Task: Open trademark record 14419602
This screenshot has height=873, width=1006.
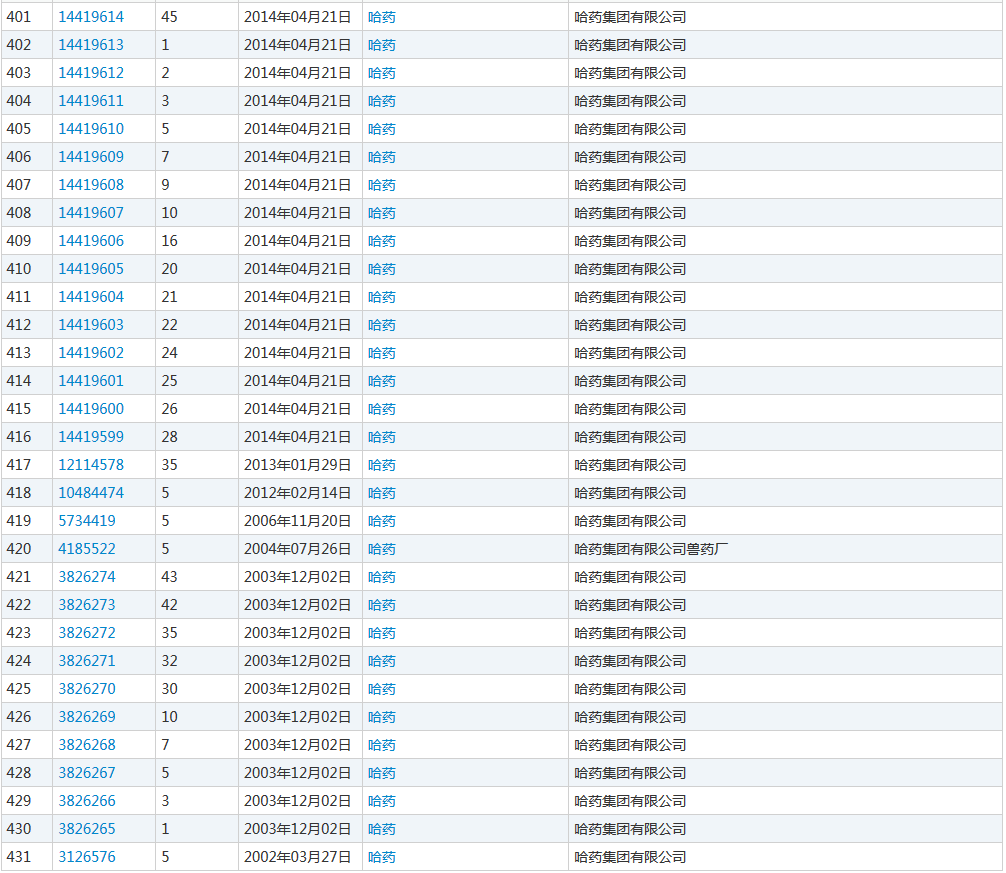Action: click(x=91, y=353)
